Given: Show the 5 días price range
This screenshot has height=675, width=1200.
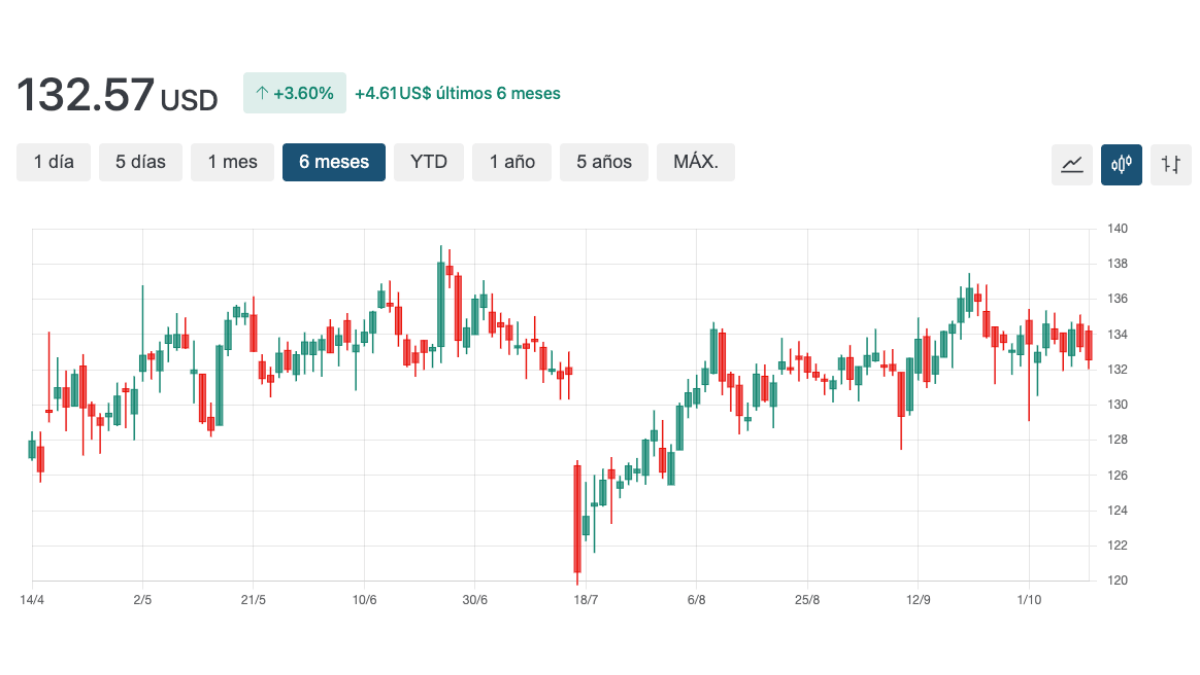Looking at the screenshot, I should (x=140, y=162).
